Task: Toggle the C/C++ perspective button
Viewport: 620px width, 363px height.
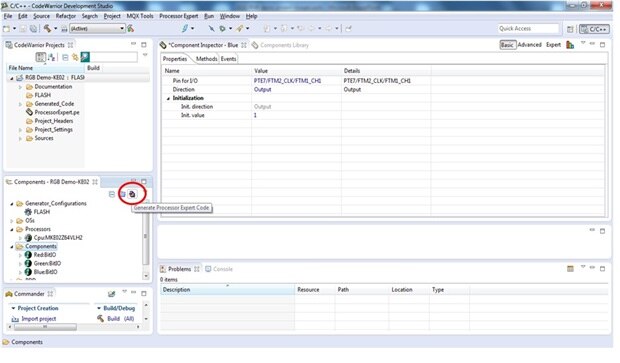Action: pos(594,29)
